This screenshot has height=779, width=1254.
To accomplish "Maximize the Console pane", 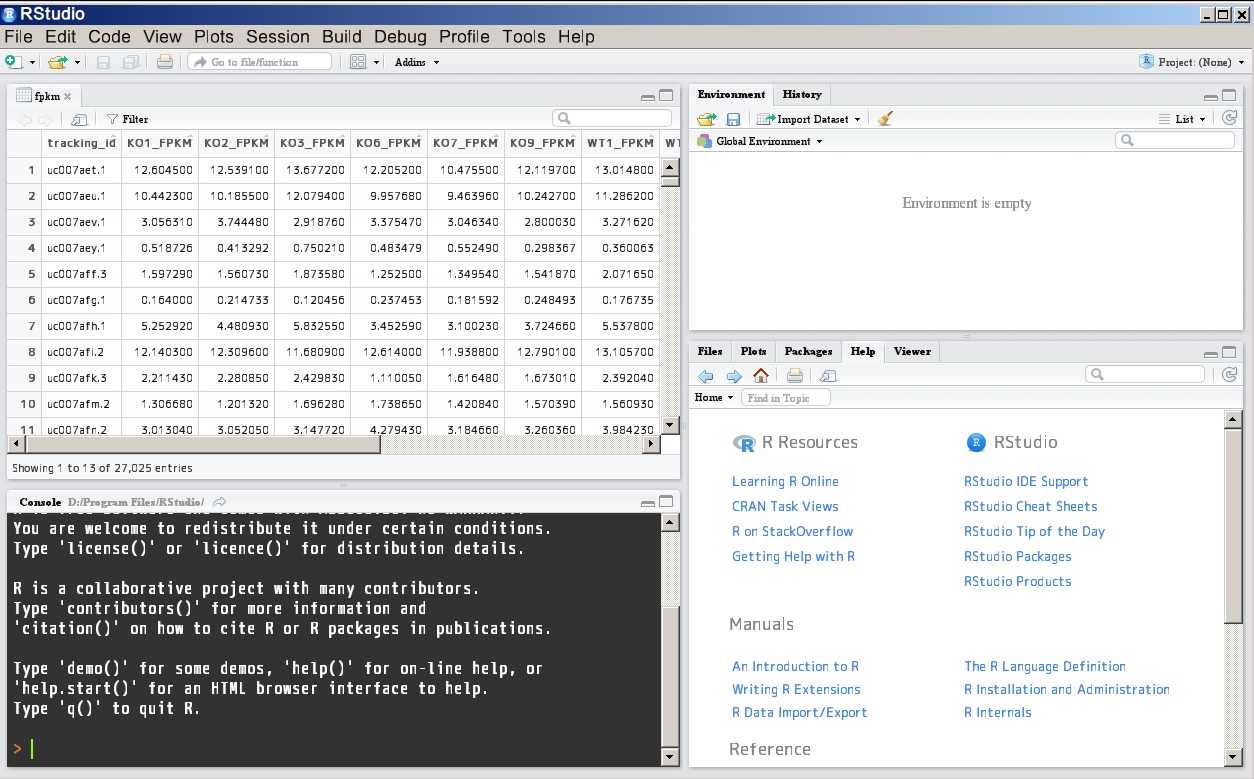I will click(667, 501).
